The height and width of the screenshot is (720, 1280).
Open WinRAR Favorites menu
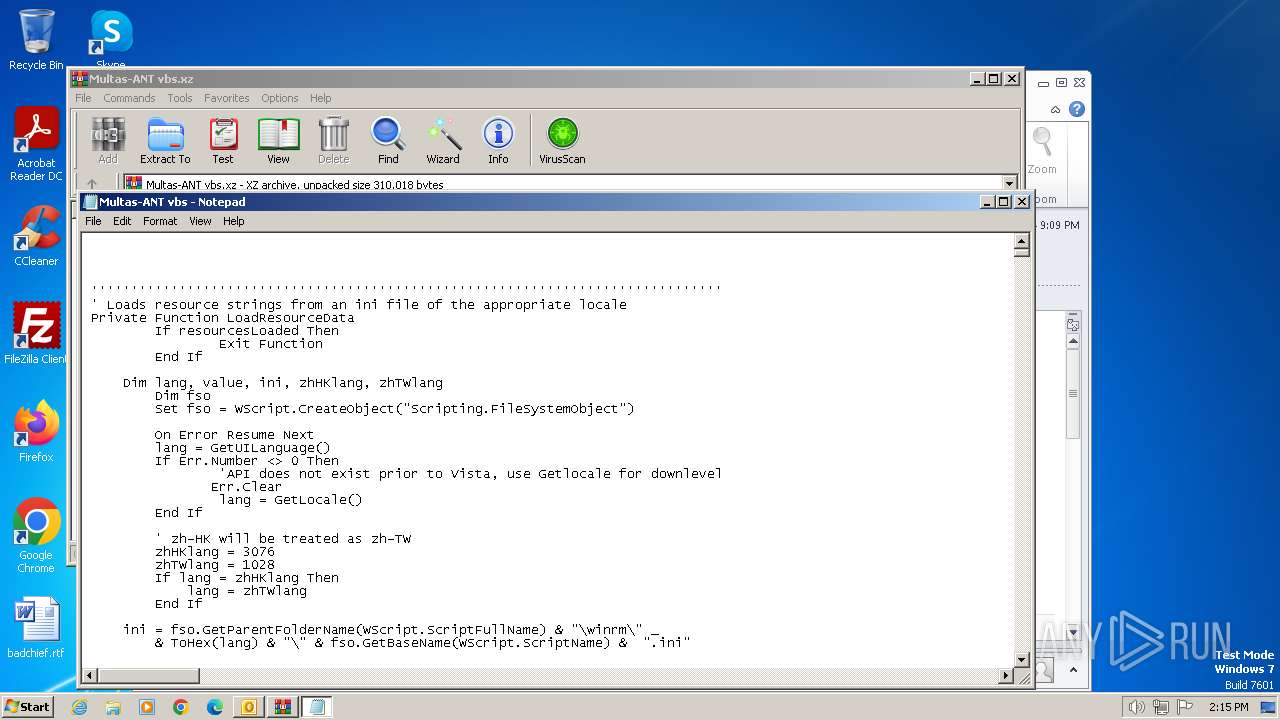[x=227, y=98]
